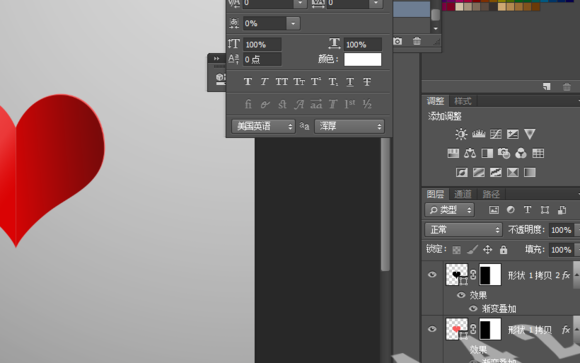Apply Underline text style
Viewport: 580px width, 363px height.
350,82
